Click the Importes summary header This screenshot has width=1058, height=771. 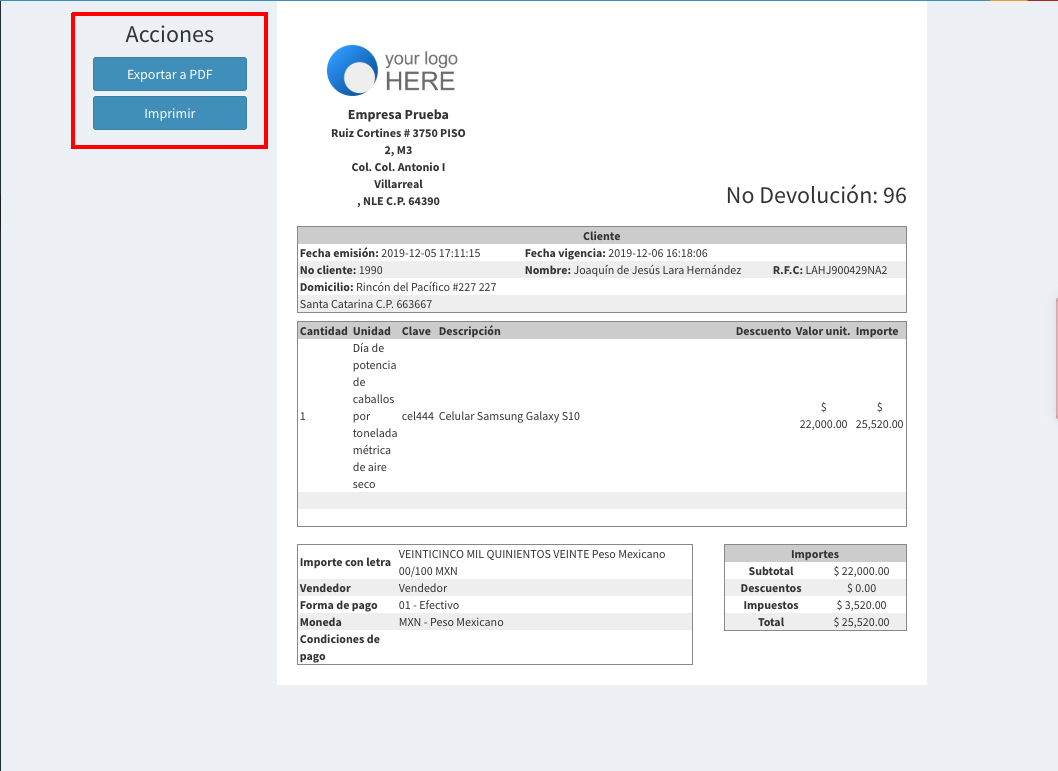(815, 554)
